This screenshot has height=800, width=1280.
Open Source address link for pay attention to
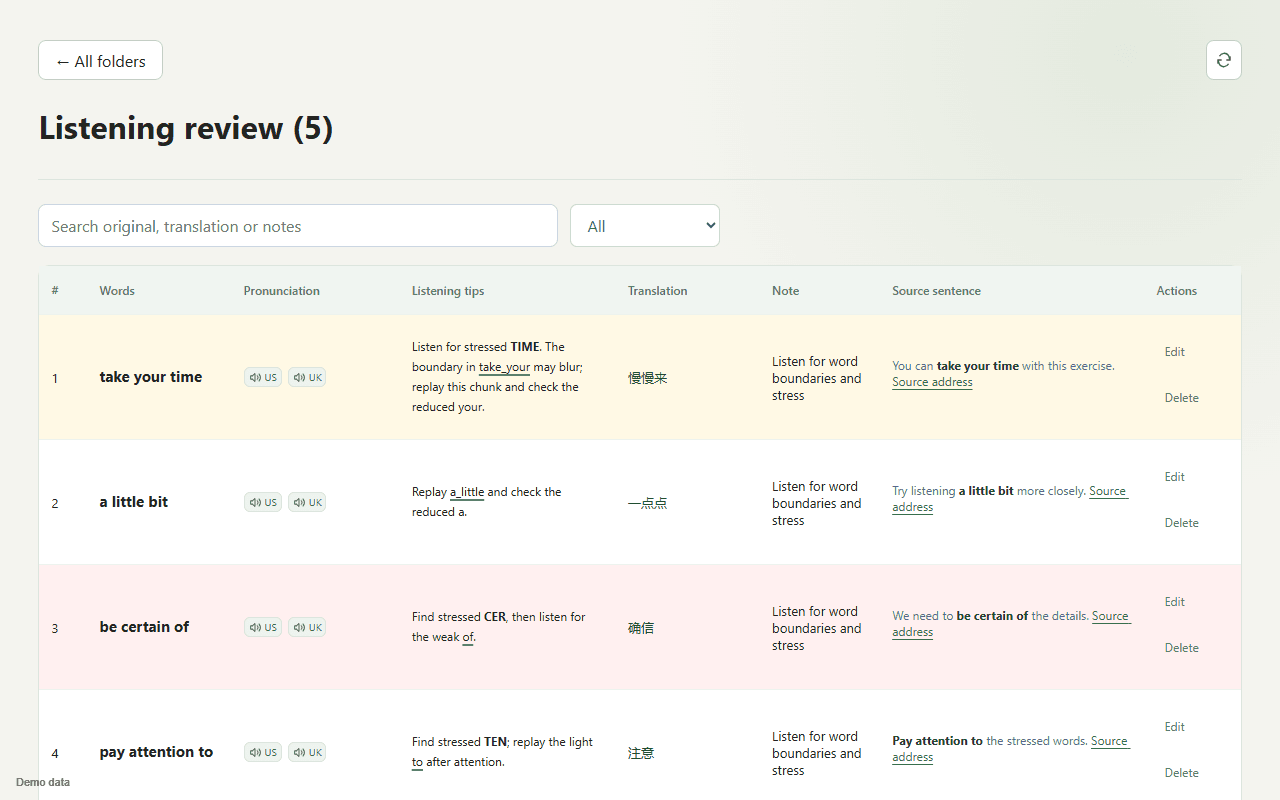pos(1109,741)
